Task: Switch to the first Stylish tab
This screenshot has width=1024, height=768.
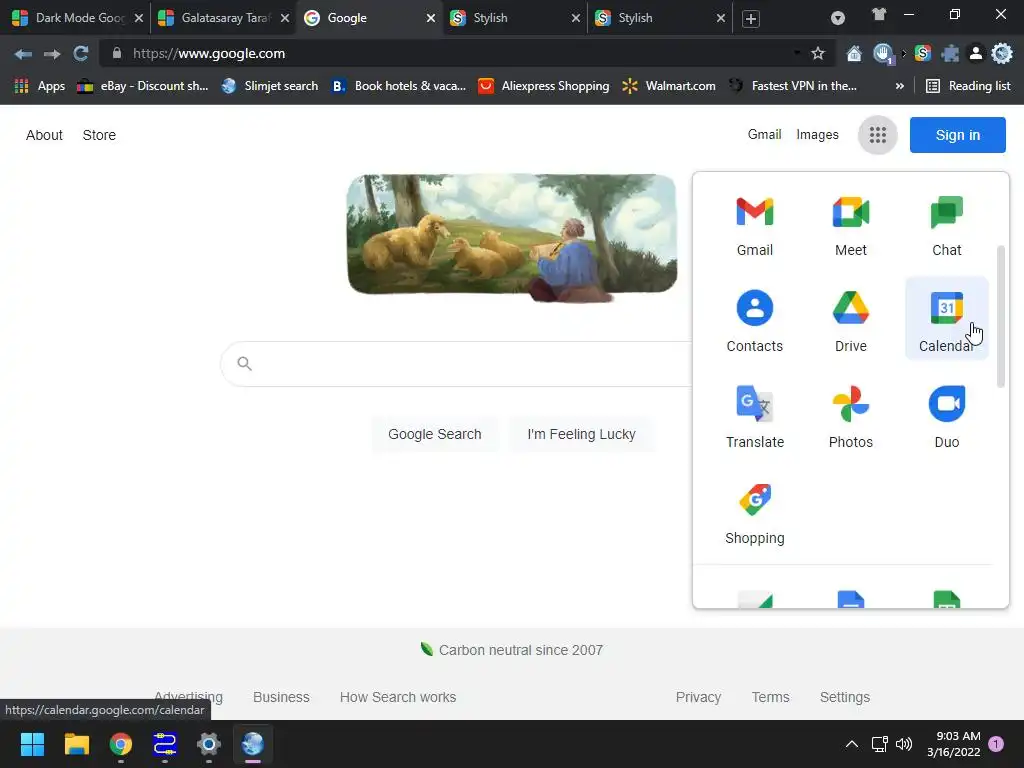Action: click(x=515, y=18)
